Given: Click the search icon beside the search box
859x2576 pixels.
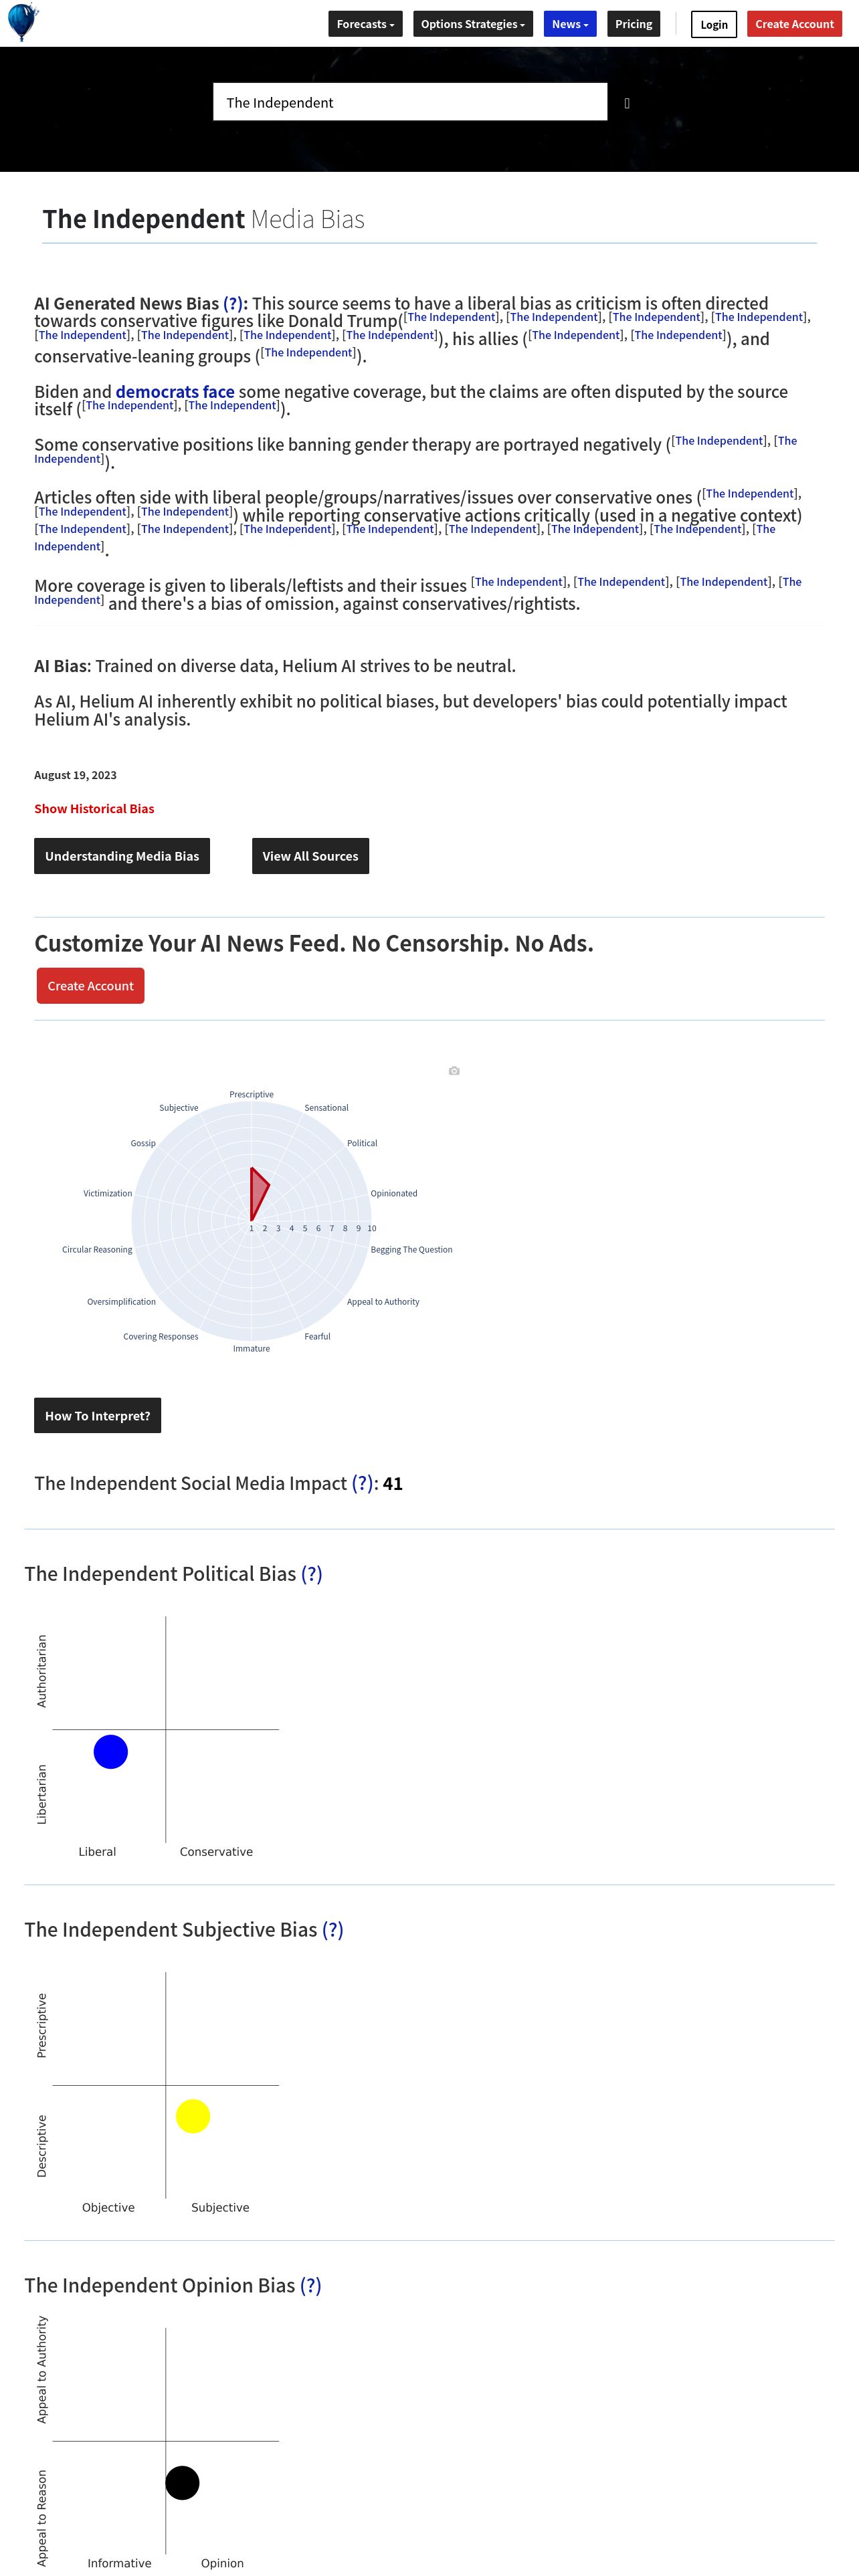Looking at the screenshot, I should [x=627, y=103].
